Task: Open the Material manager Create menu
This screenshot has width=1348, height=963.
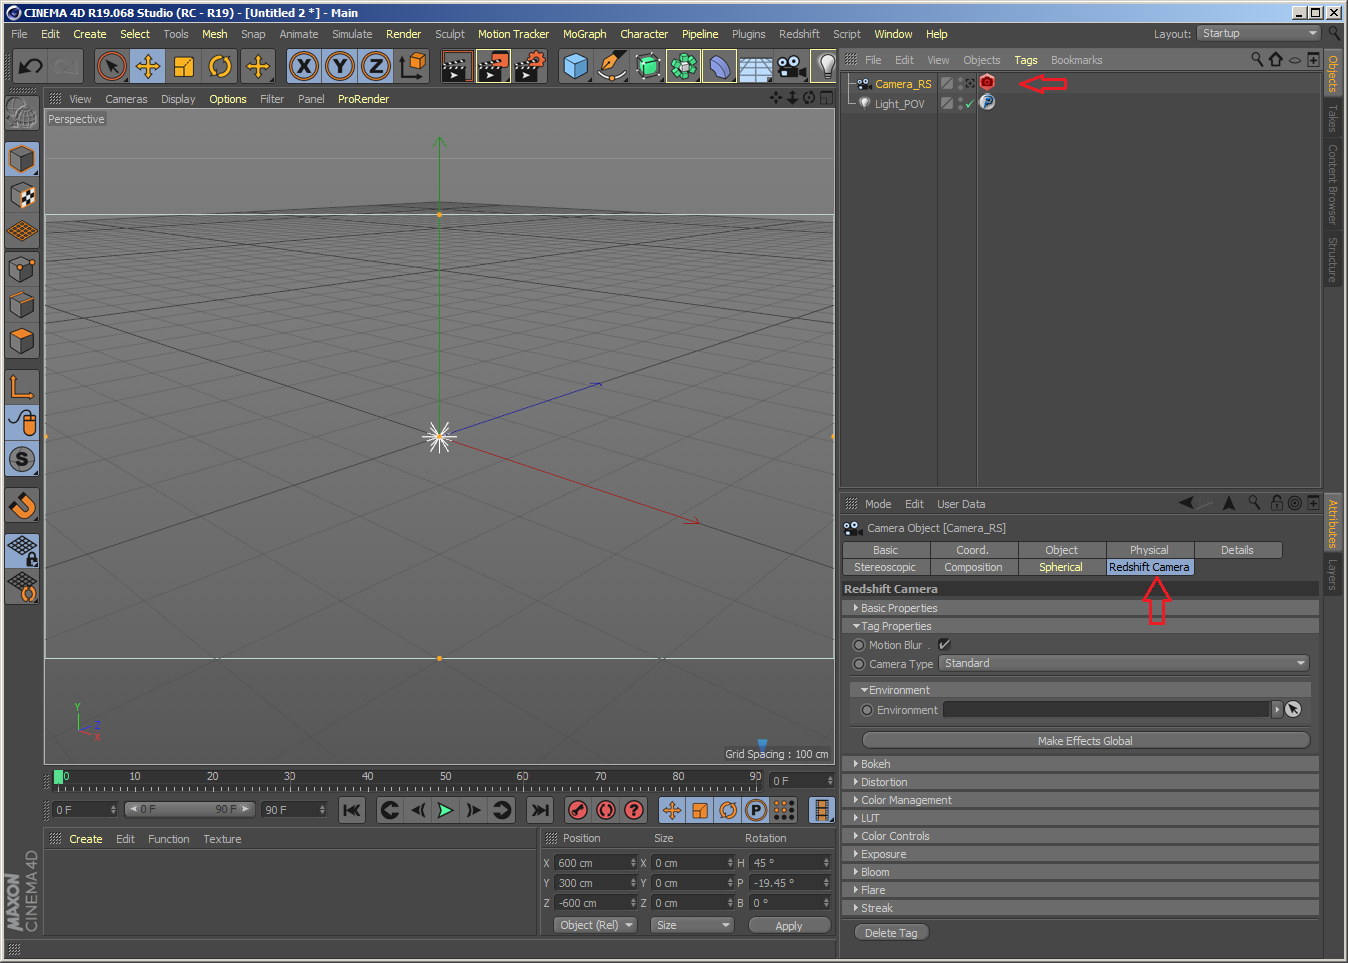Action: pos(86,839)
